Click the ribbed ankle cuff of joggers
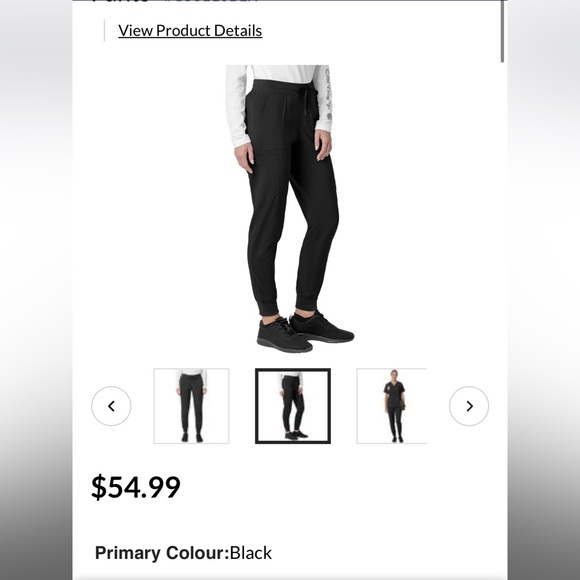 click(269, 308)
